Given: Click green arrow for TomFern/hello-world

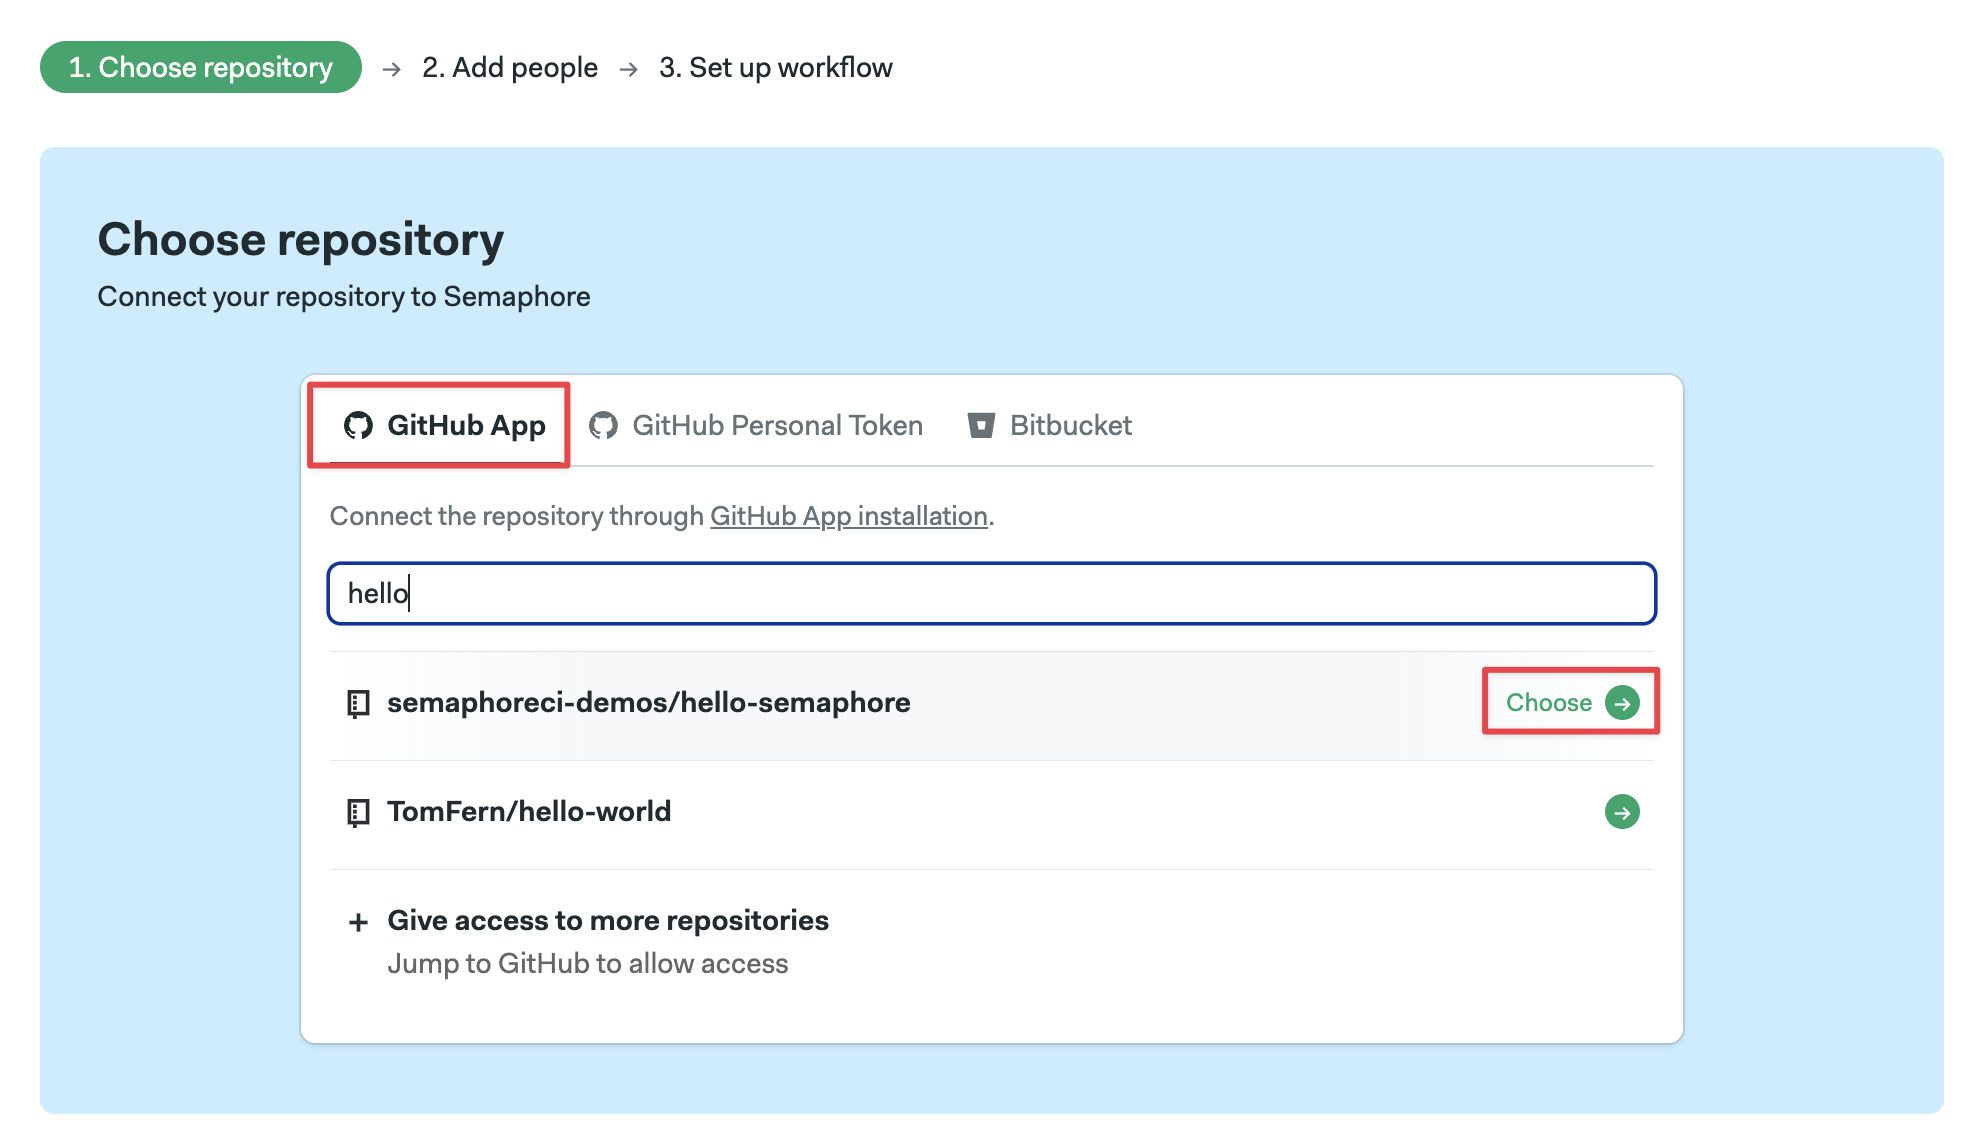Looking at the screenshot, I should [x=1622, y=811].
